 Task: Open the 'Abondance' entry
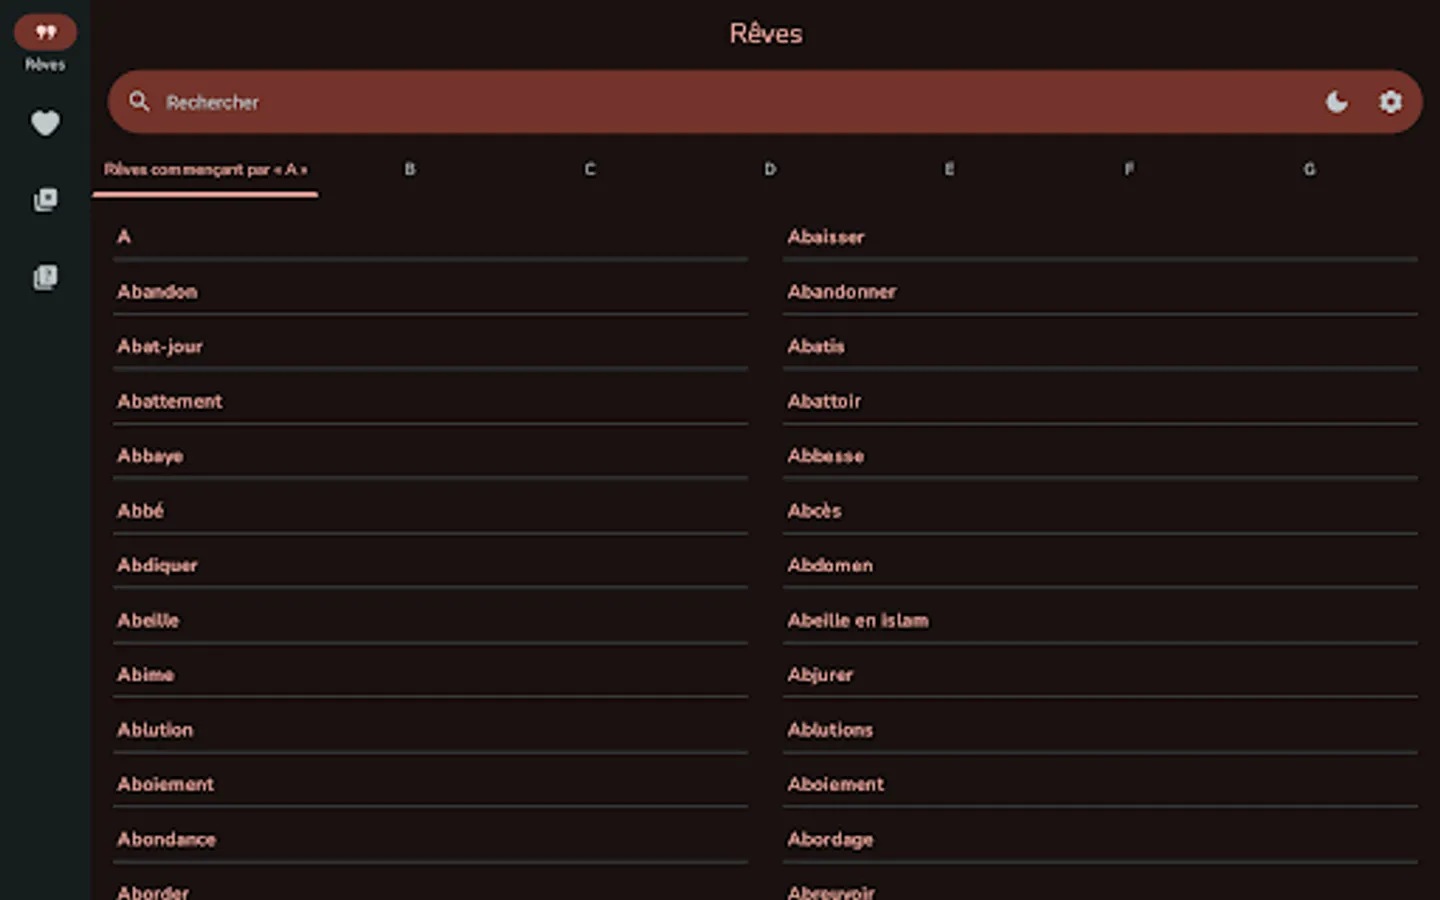[430, 839]
